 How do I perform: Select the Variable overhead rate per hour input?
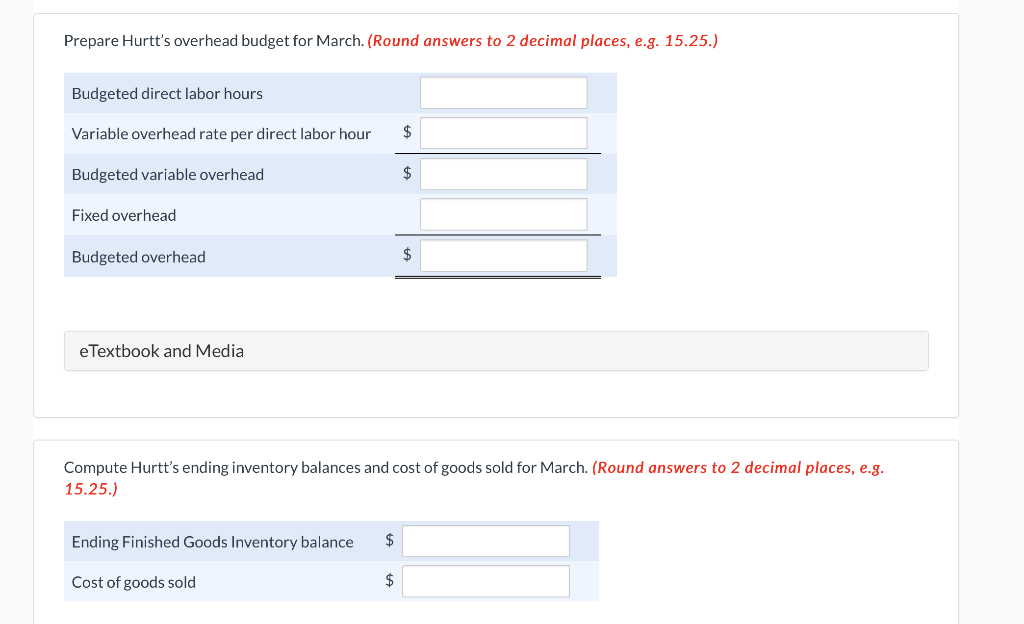click(x=504, y=133)
